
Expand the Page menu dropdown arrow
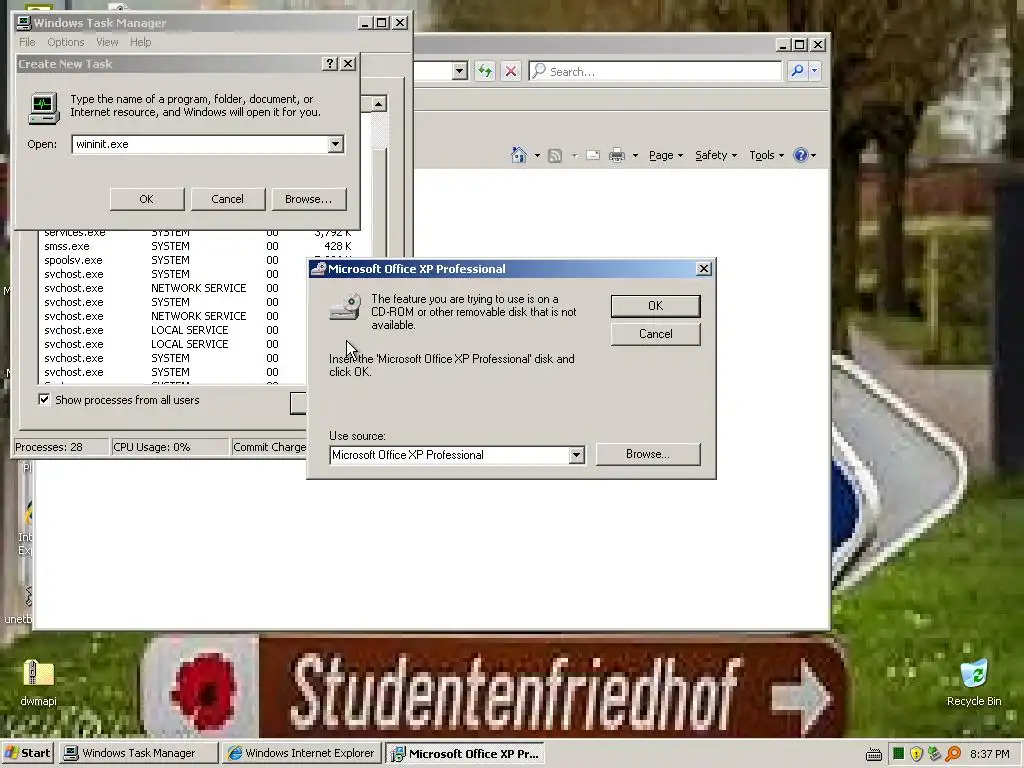tap(680, 156)
